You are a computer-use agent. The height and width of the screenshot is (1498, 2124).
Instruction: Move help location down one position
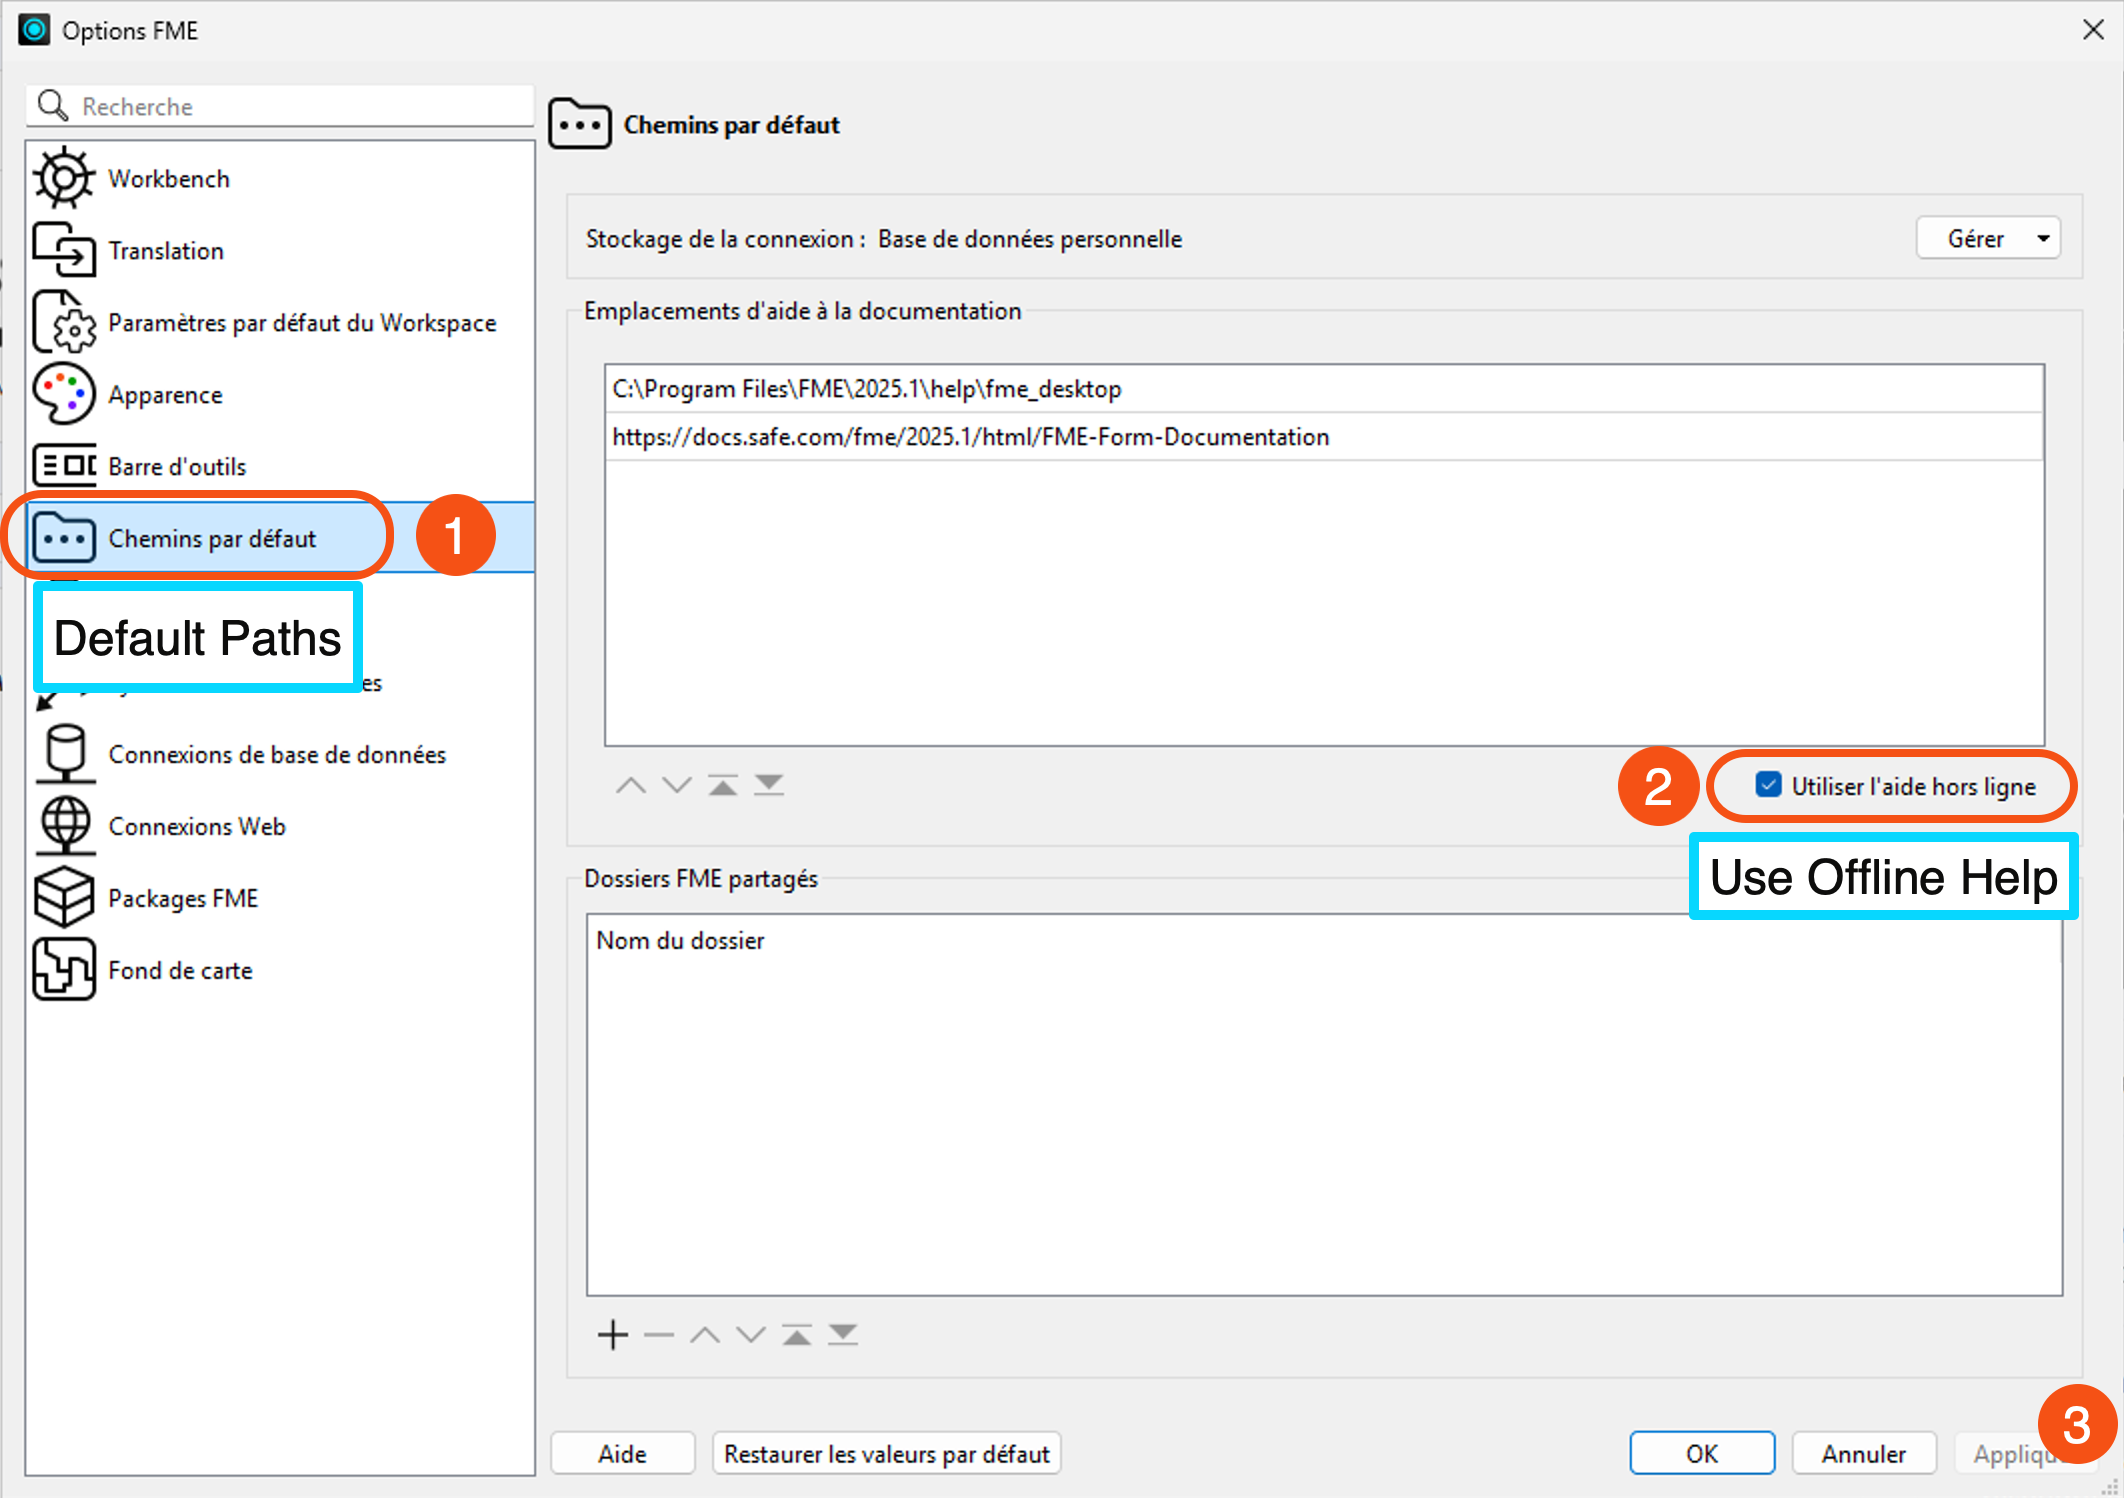(677, 786)
